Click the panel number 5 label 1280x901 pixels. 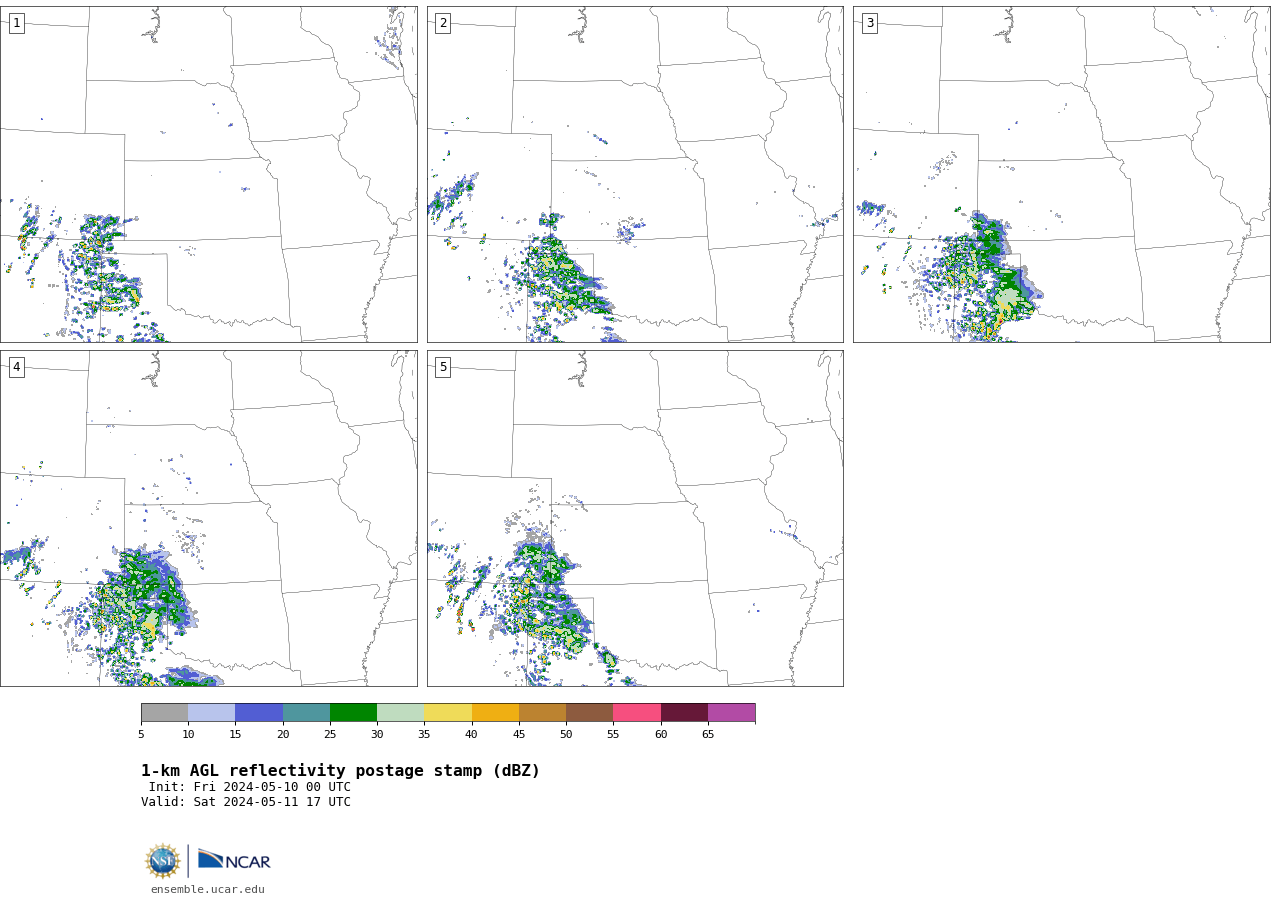443,367
